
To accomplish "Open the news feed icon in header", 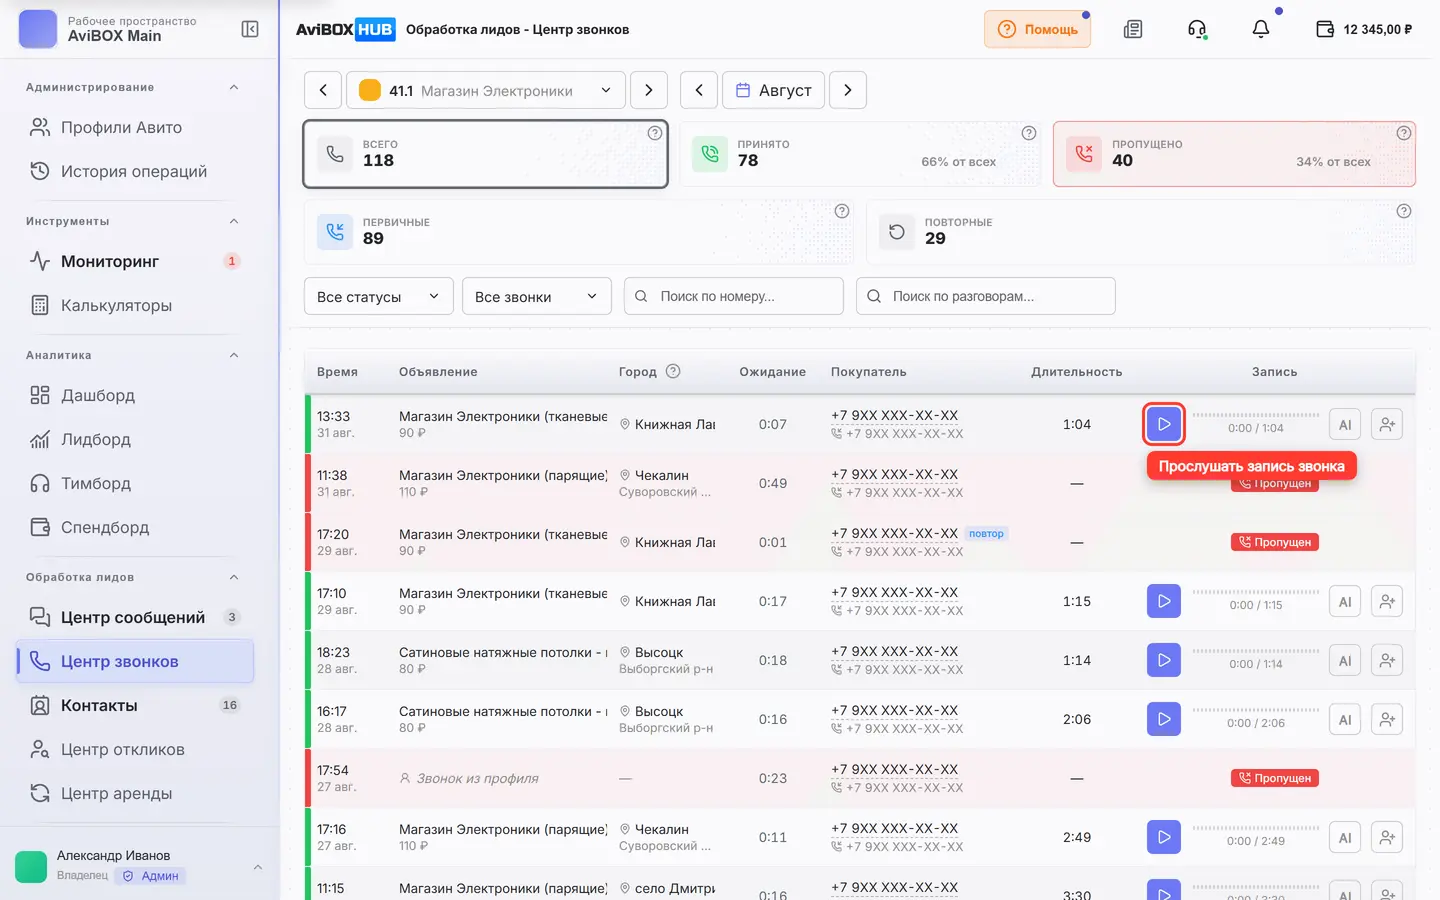I will coord(1133,29).
